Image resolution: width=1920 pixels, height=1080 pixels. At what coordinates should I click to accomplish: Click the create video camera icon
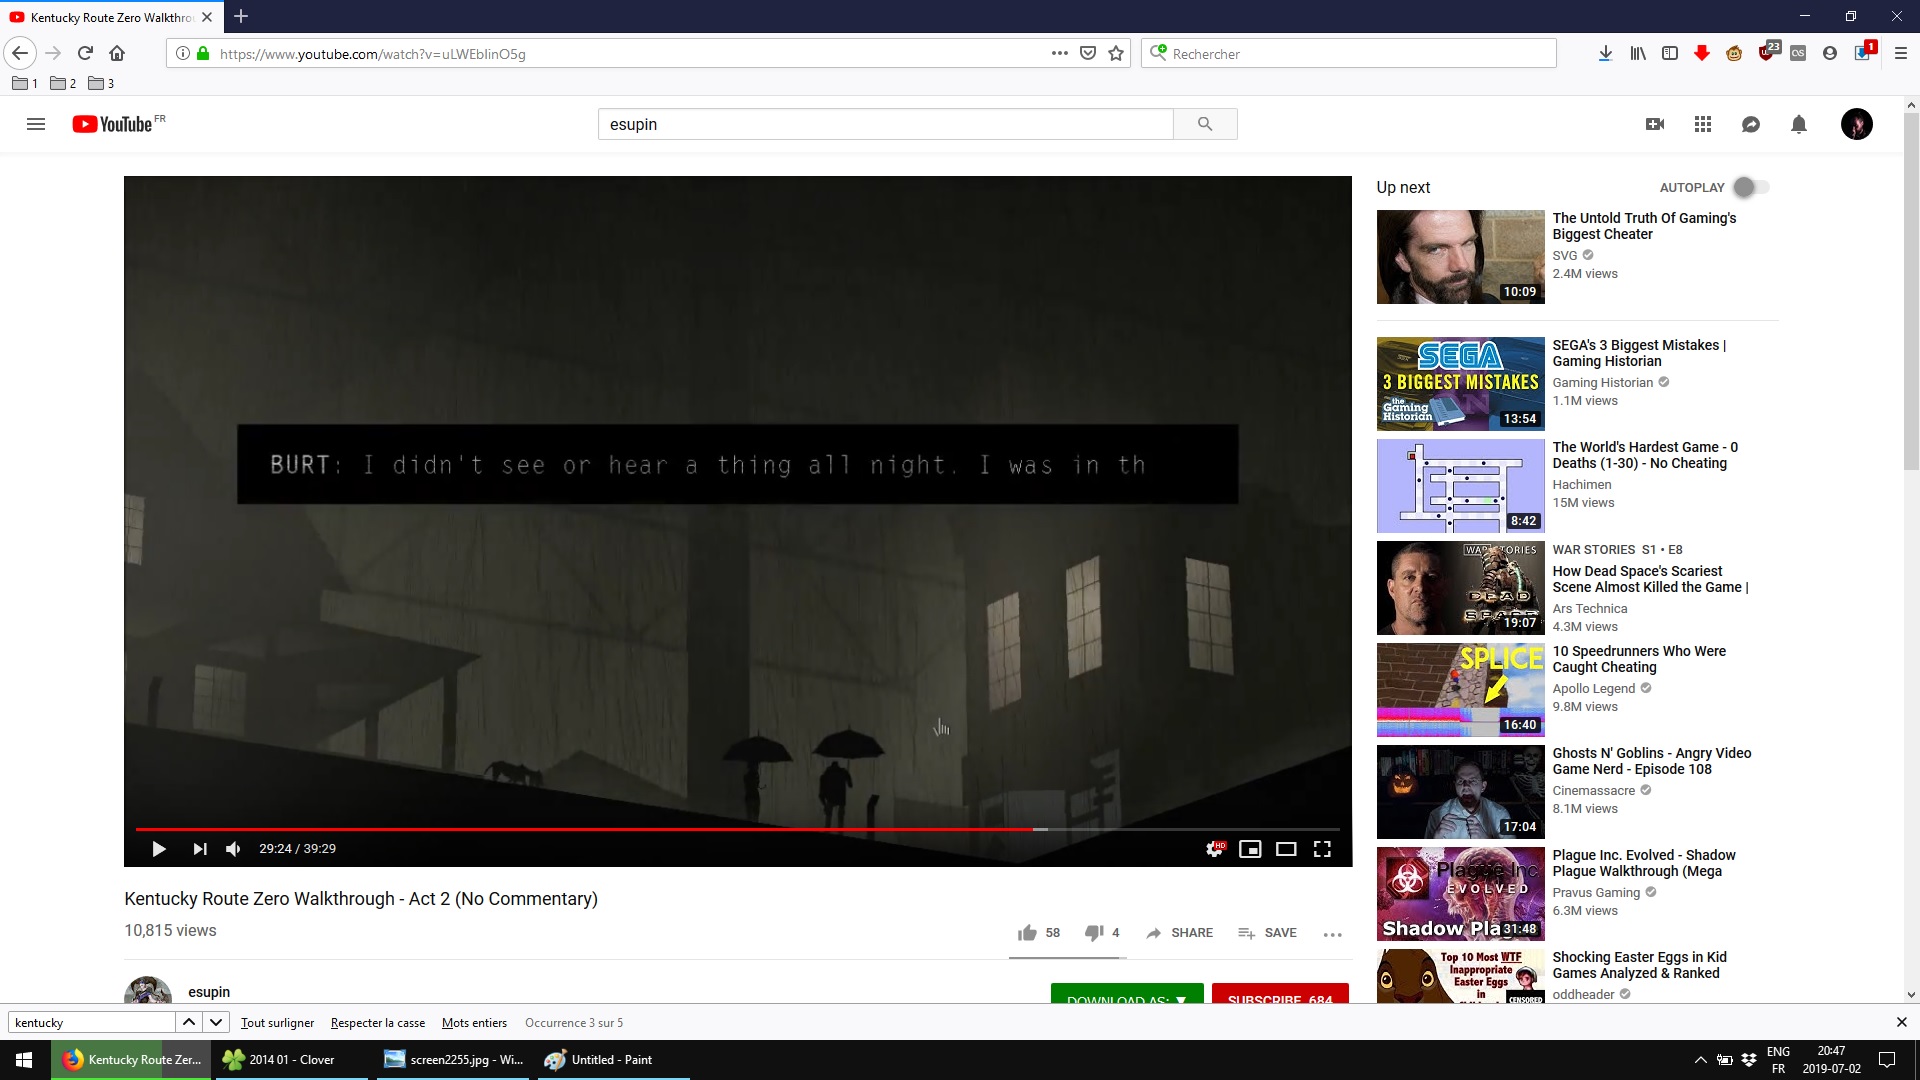pos(1655,124)
